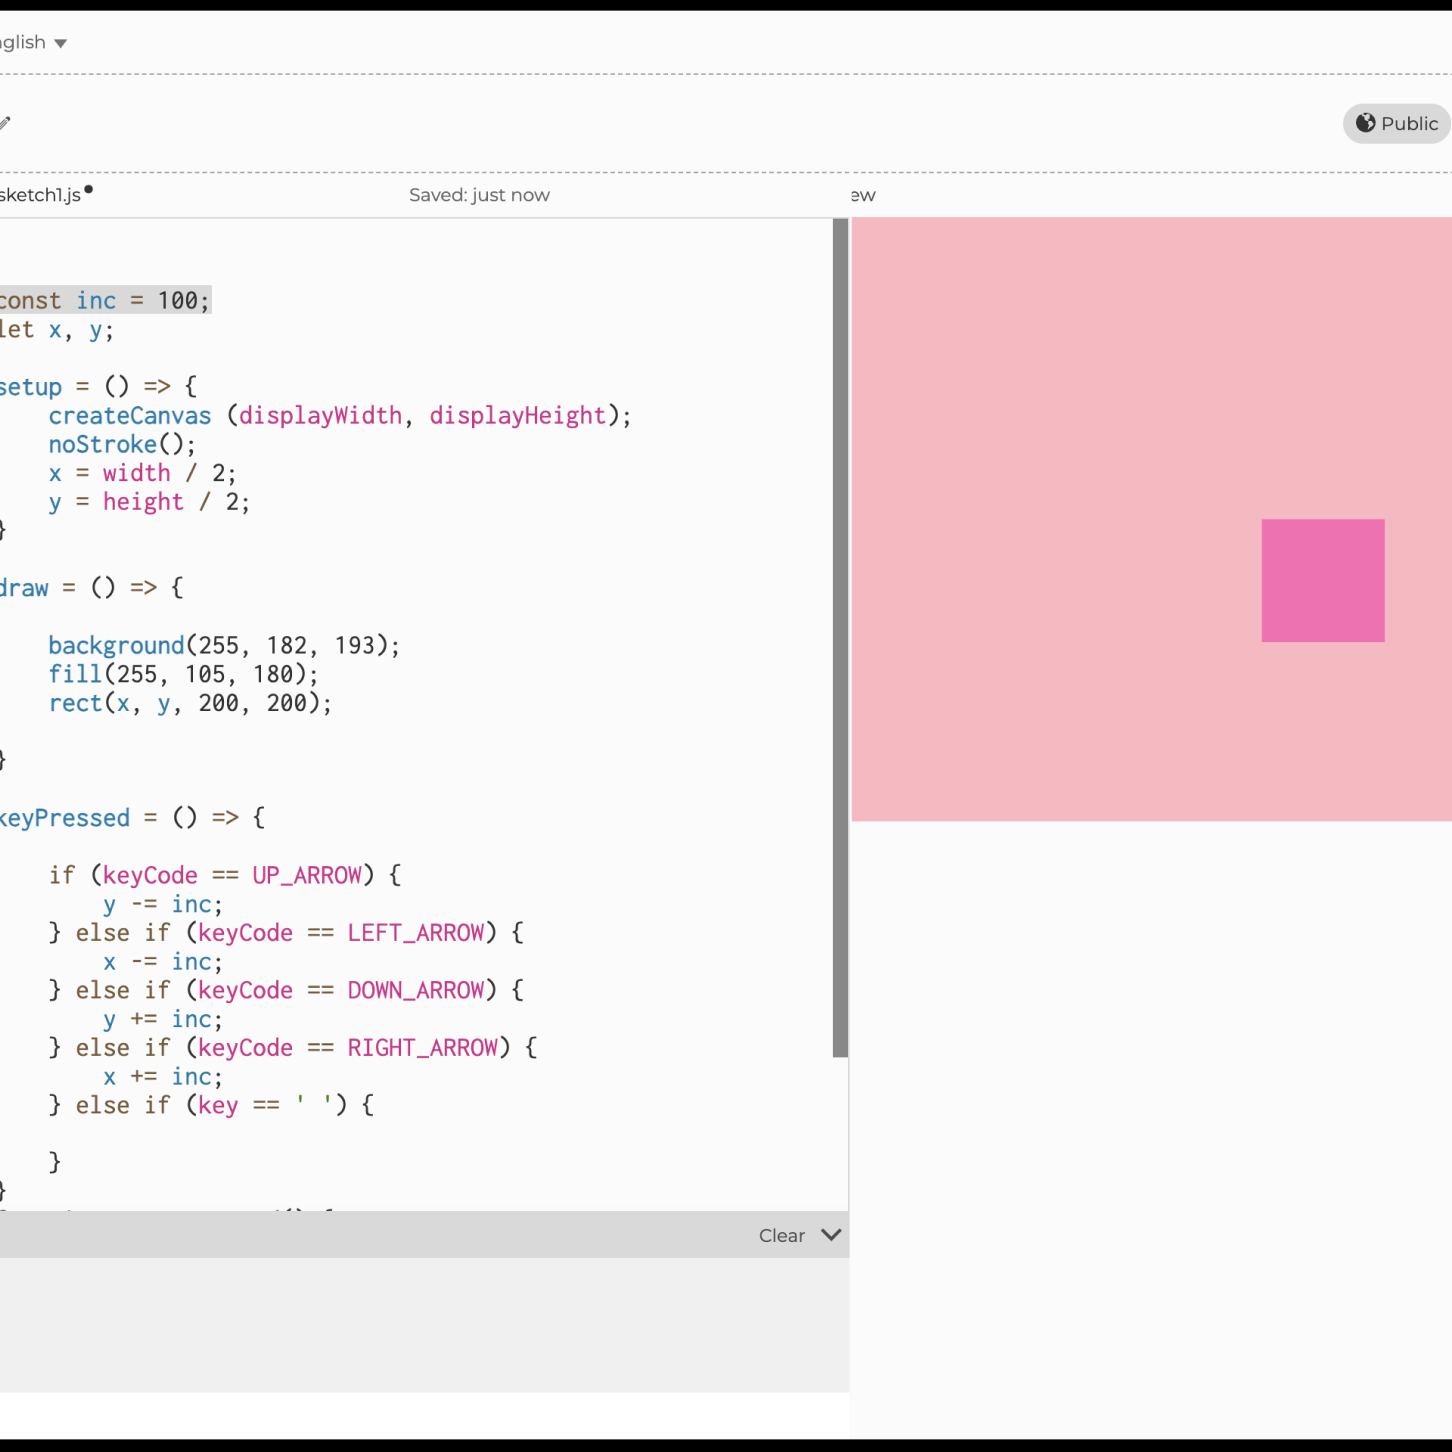
Task: Click the 'y = height / 2;' line
Action: pyautogui.click(x=149, y=502)
